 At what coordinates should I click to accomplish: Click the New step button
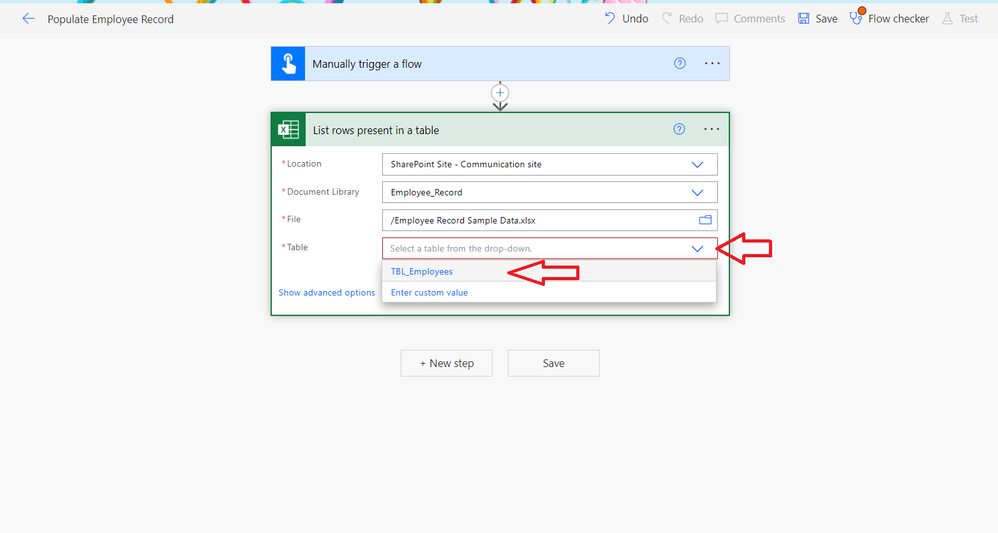coord(447,363)
